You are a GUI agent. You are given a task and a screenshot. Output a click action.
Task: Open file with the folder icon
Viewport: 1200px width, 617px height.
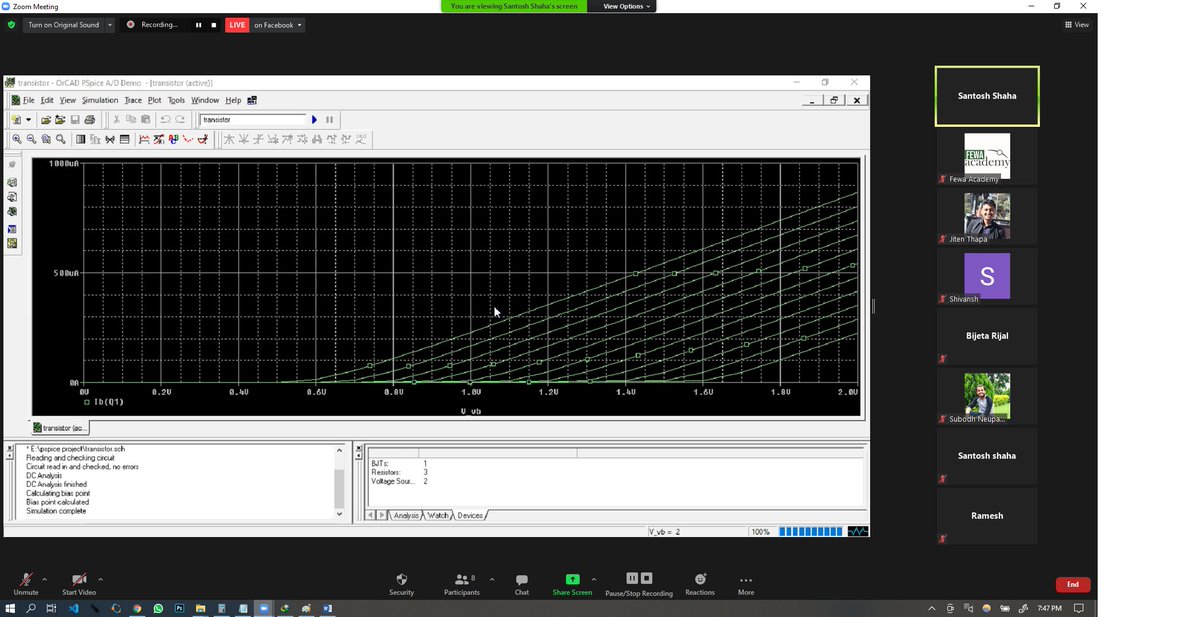[x=46, y=119]
